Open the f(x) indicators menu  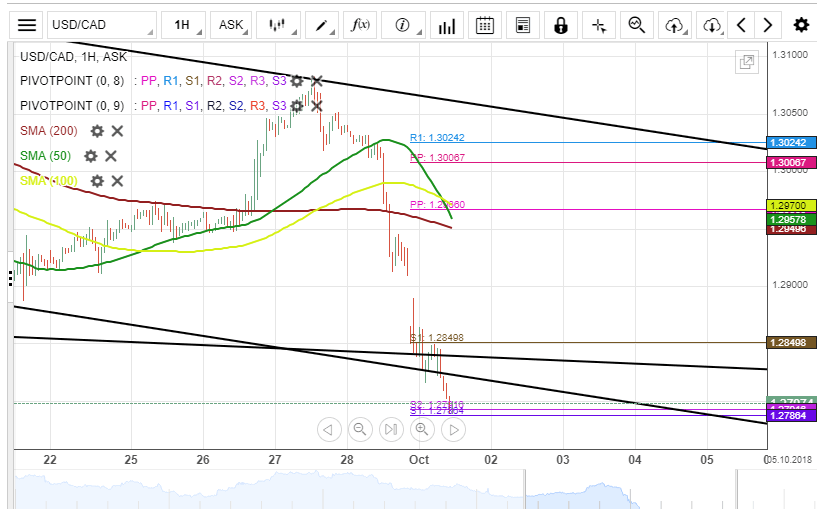point(360,25)
